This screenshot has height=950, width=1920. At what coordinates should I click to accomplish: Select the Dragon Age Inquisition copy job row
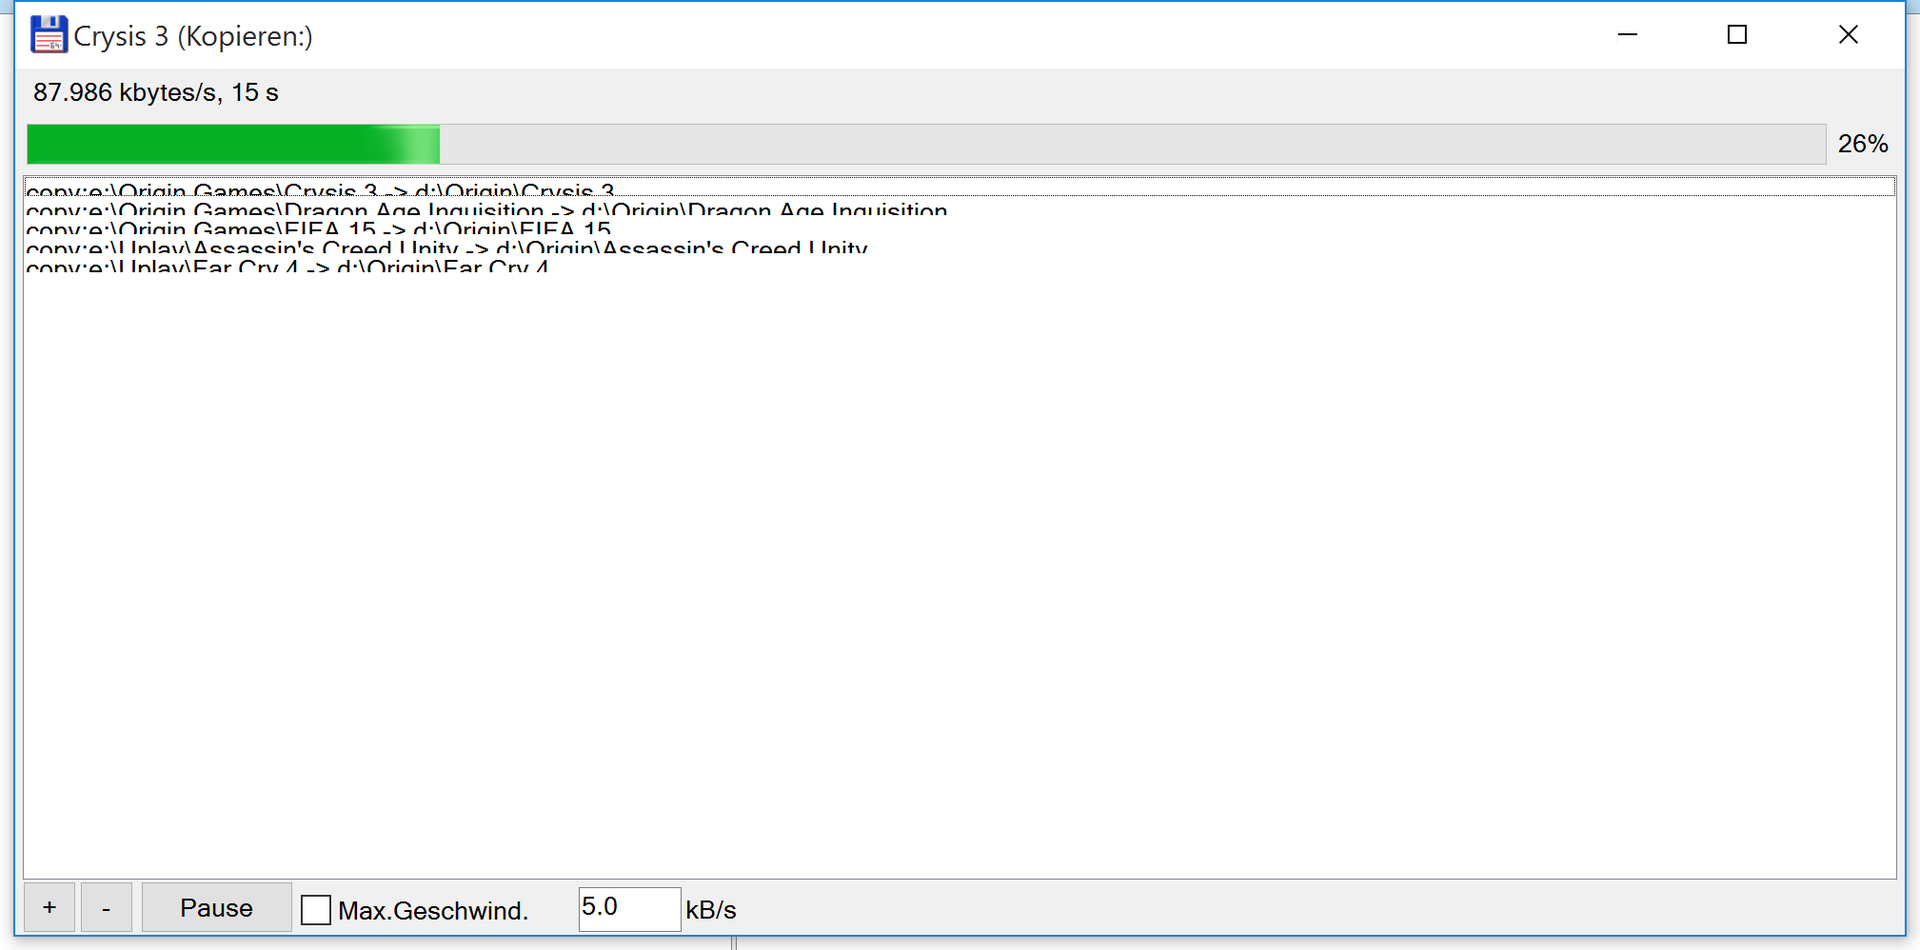click(960, 207)
